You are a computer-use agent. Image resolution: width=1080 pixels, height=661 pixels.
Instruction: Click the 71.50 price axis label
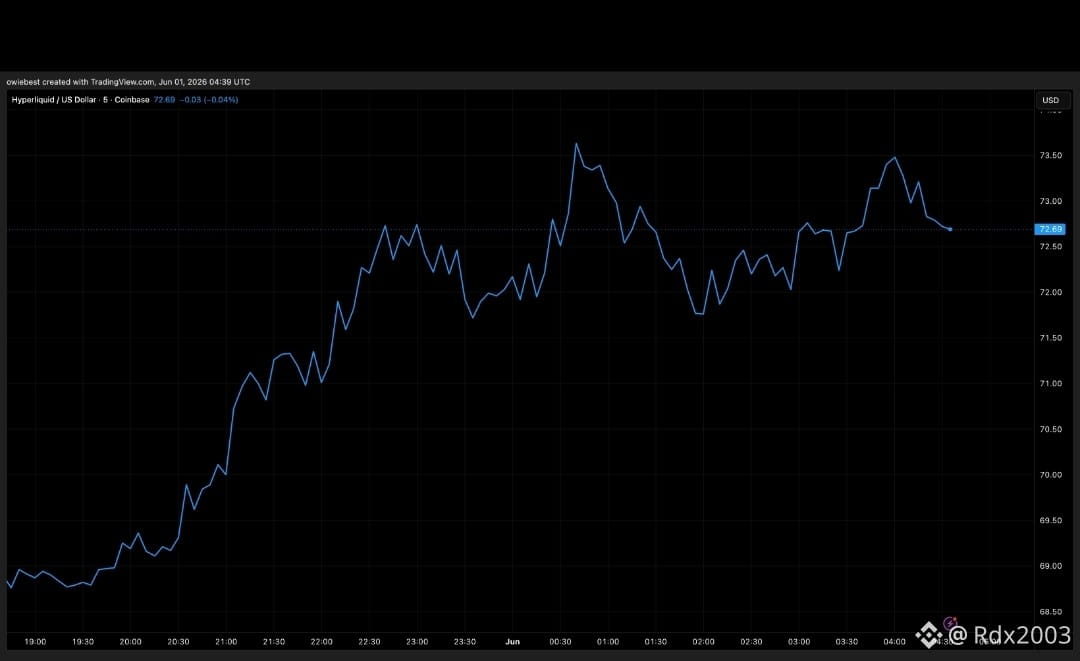click(x=1050, y=338)
